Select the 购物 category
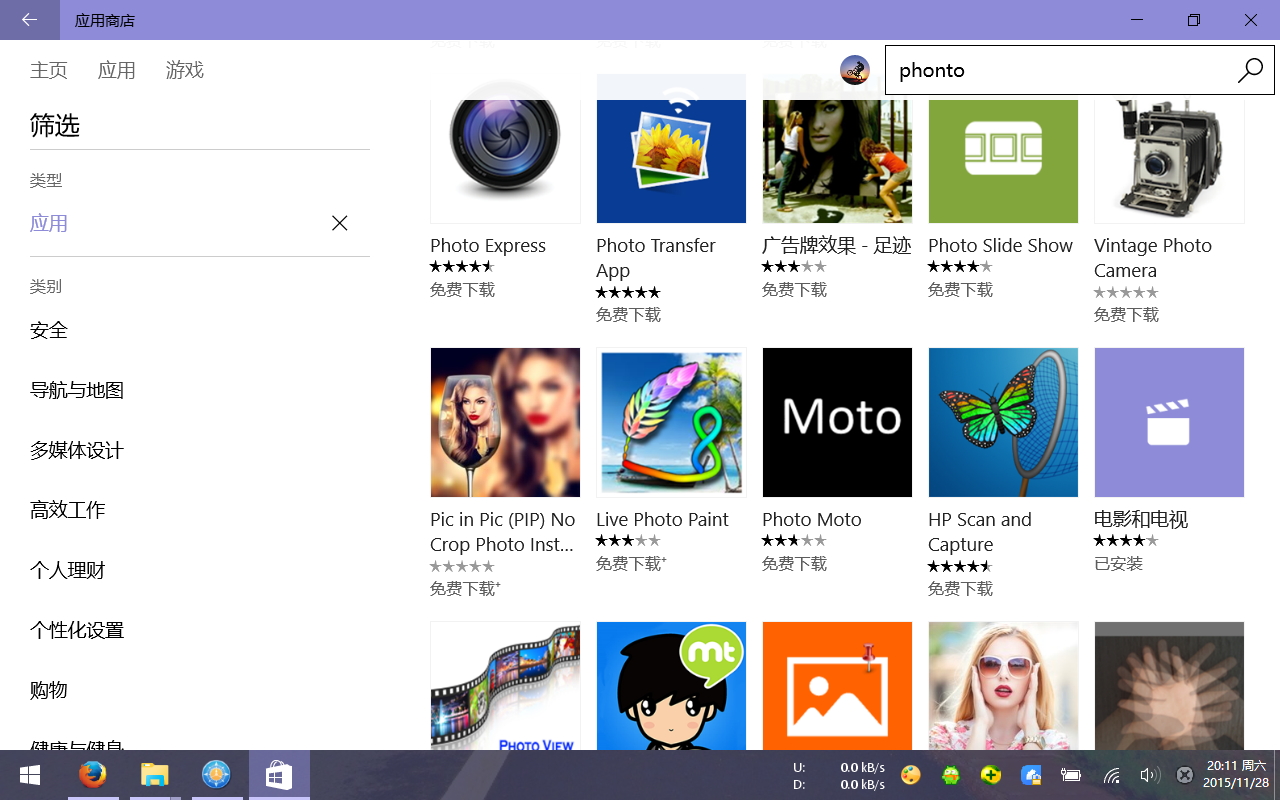Viewport: 1280px width, 800px height. (x=49, y=690)
